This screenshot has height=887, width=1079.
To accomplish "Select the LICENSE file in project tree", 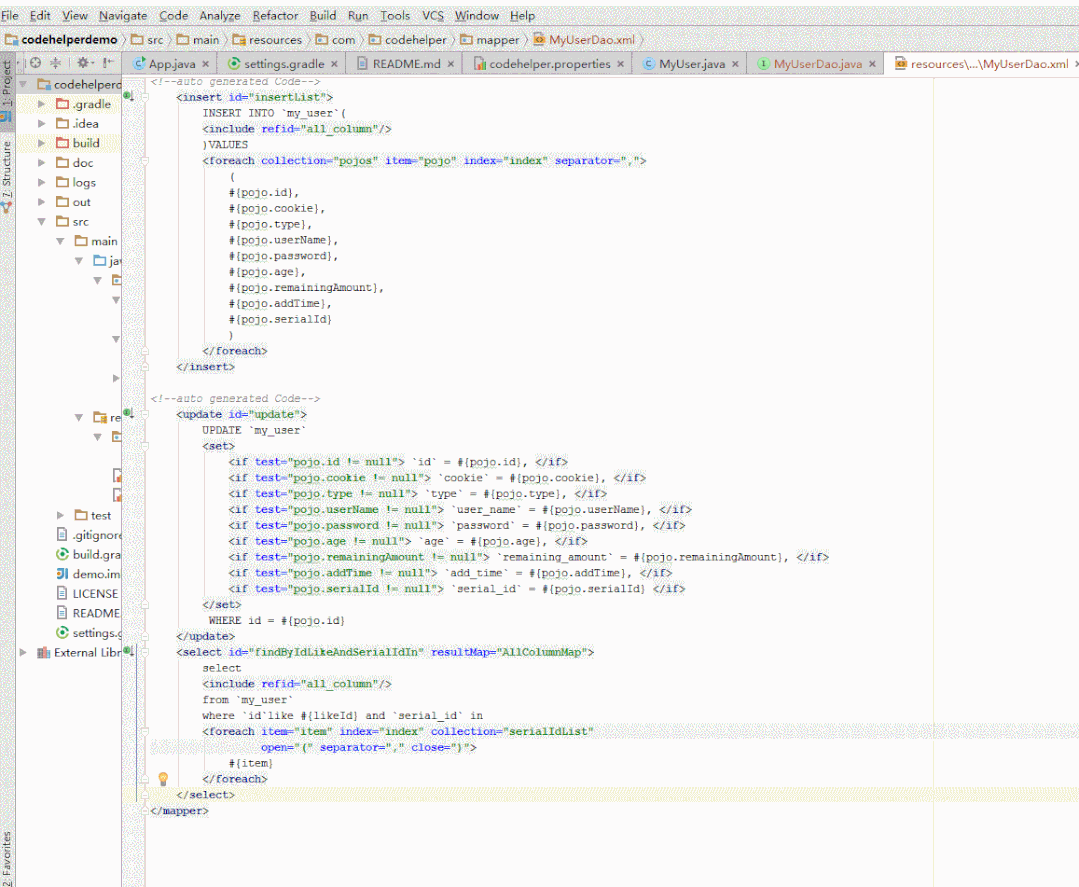I will tap(95, 593).
